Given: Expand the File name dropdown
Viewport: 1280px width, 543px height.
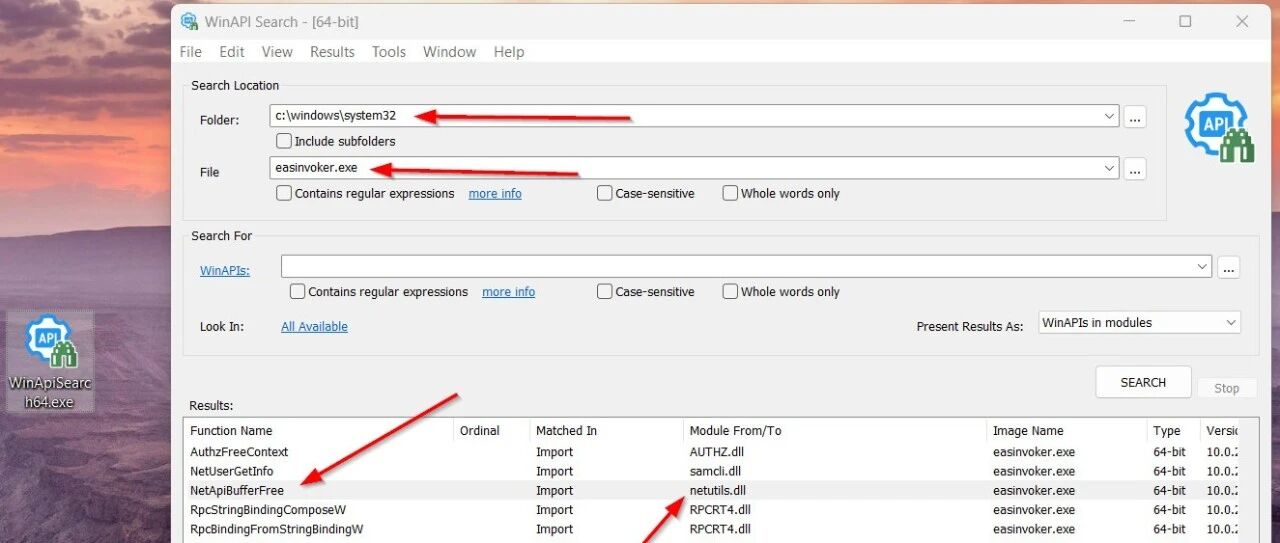Looking at the screenshot, I should coord(1109,168).
